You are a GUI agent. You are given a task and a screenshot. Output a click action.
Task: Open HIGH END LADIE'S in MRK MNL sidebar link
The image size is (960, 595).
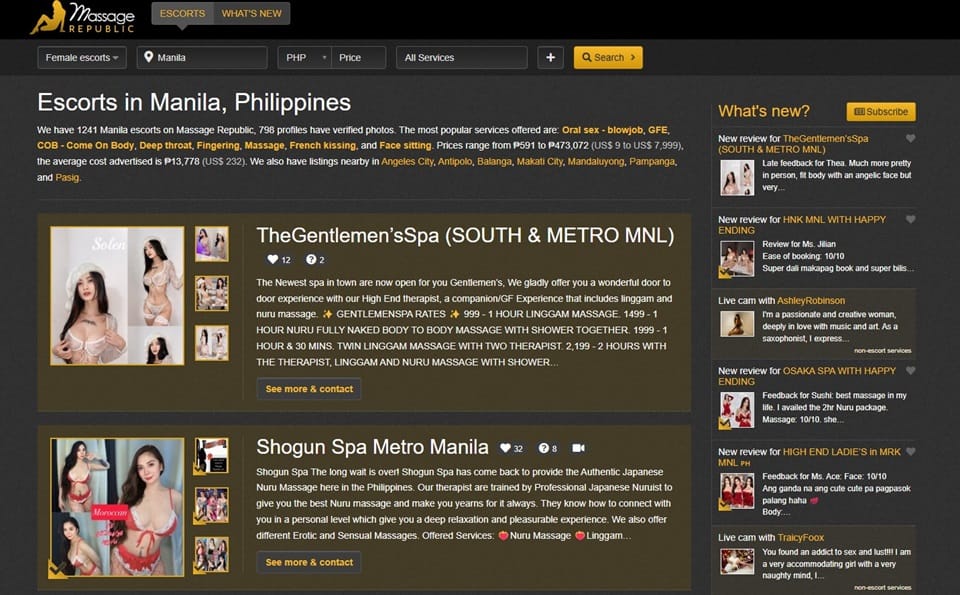pos(809,457)
